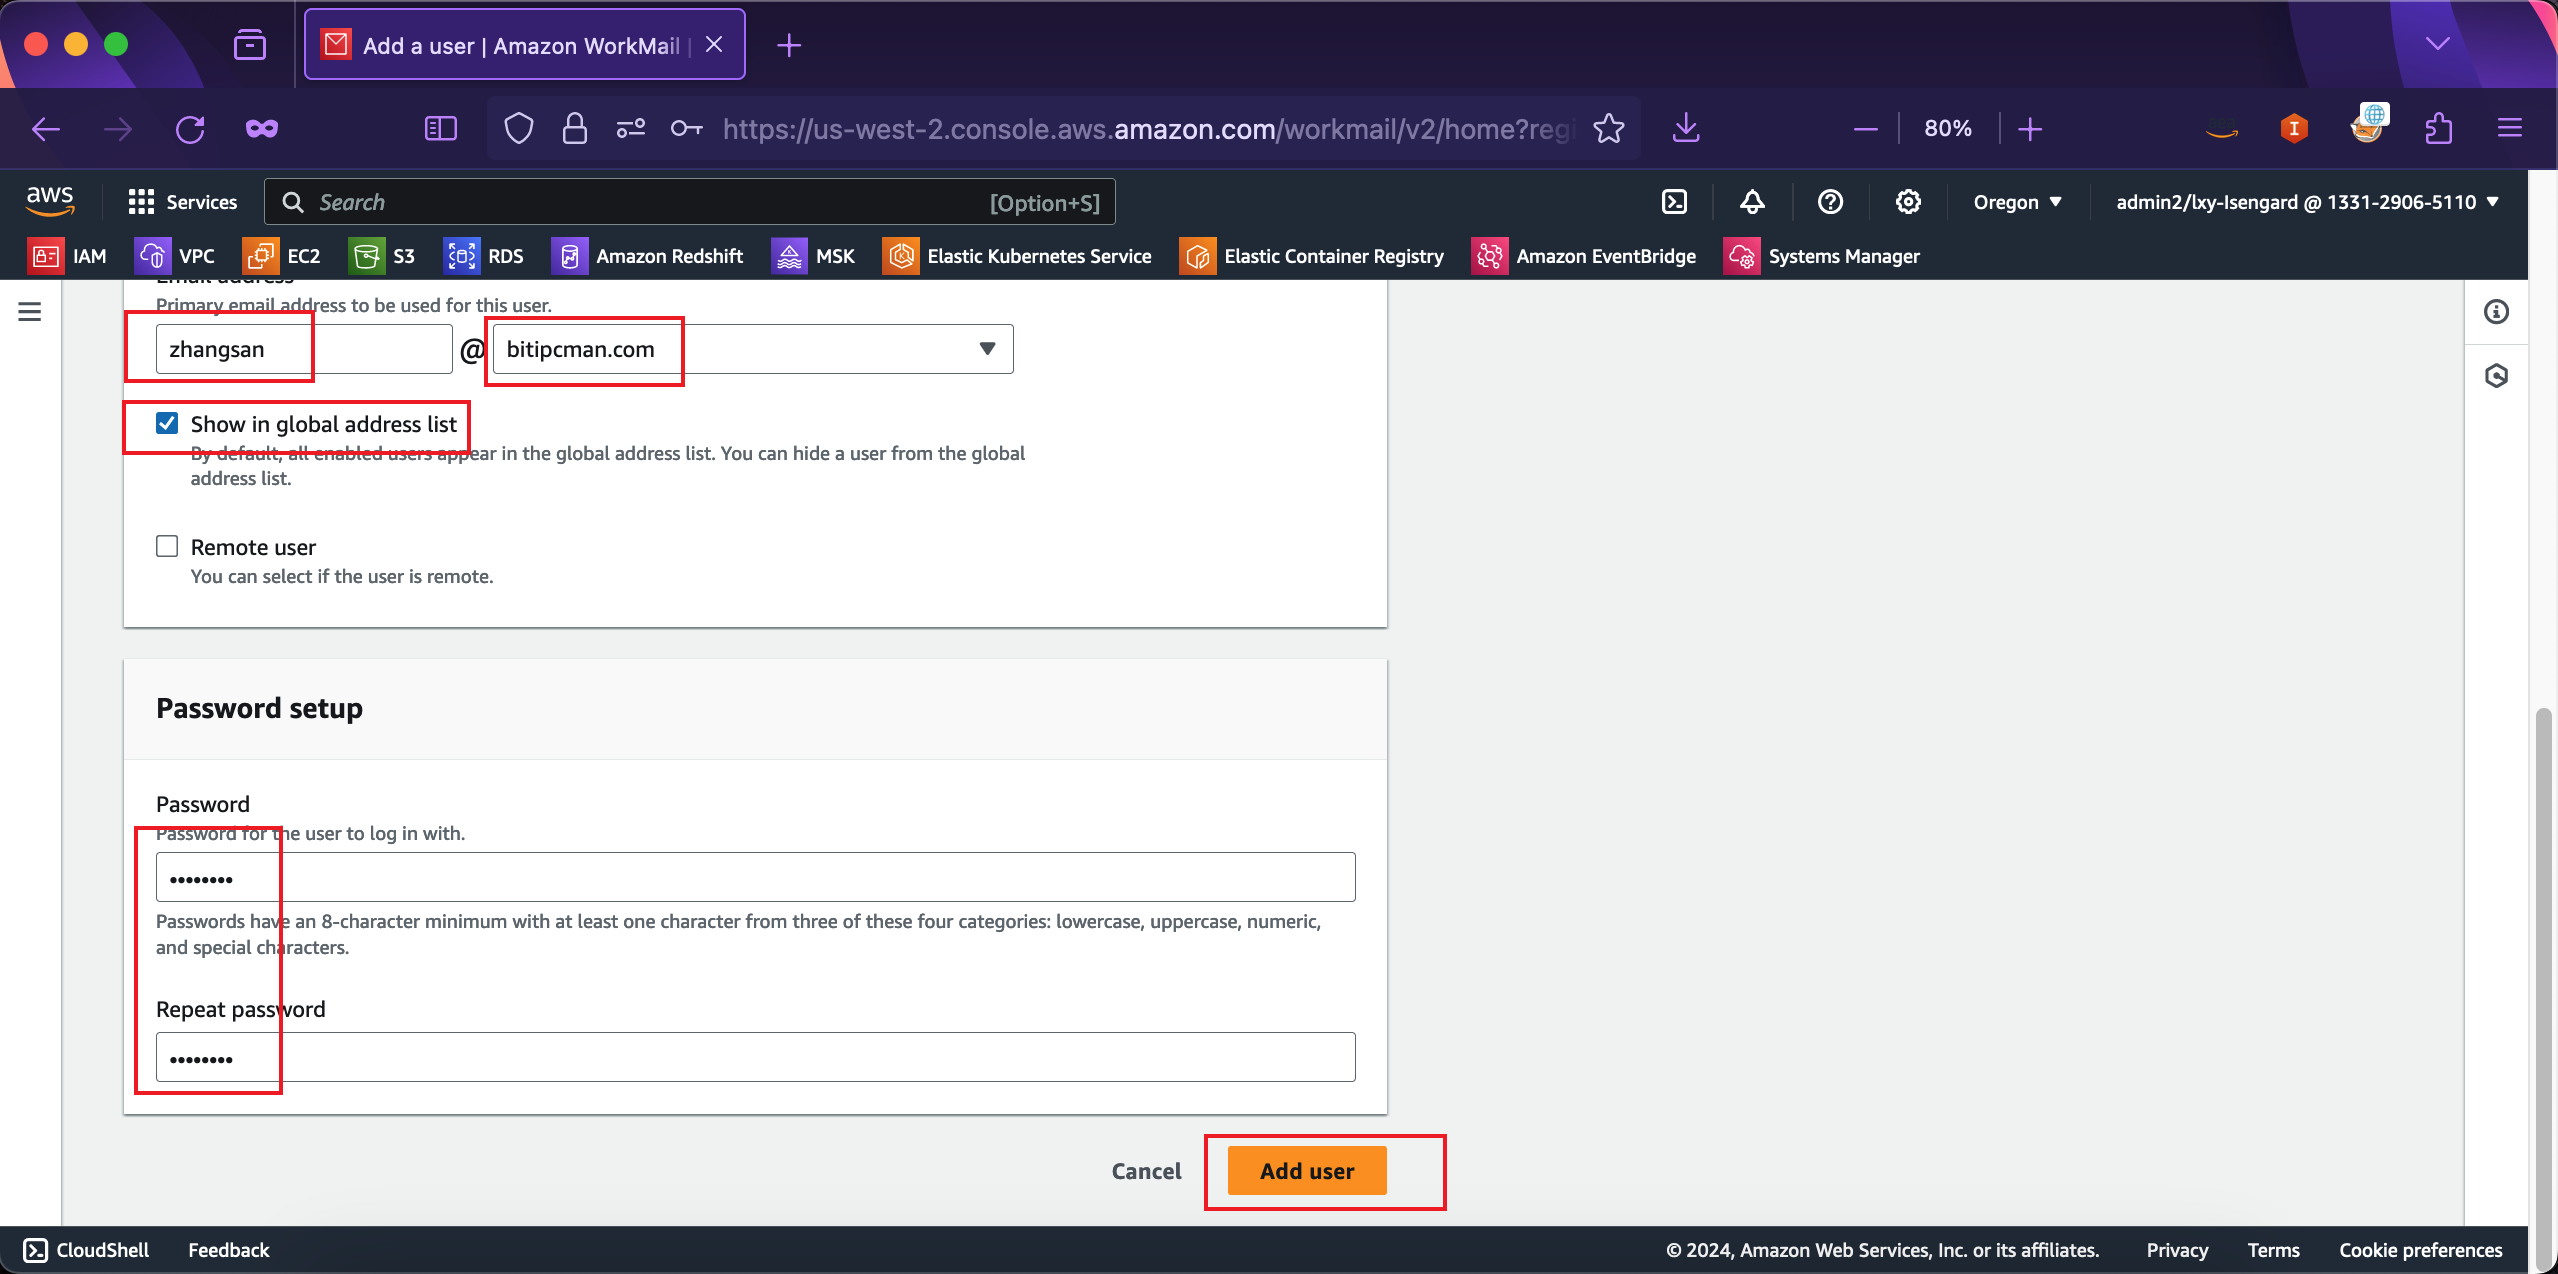Open the EC2 favorite shortcut
2558x1274 pixels.
click(282, 256)
